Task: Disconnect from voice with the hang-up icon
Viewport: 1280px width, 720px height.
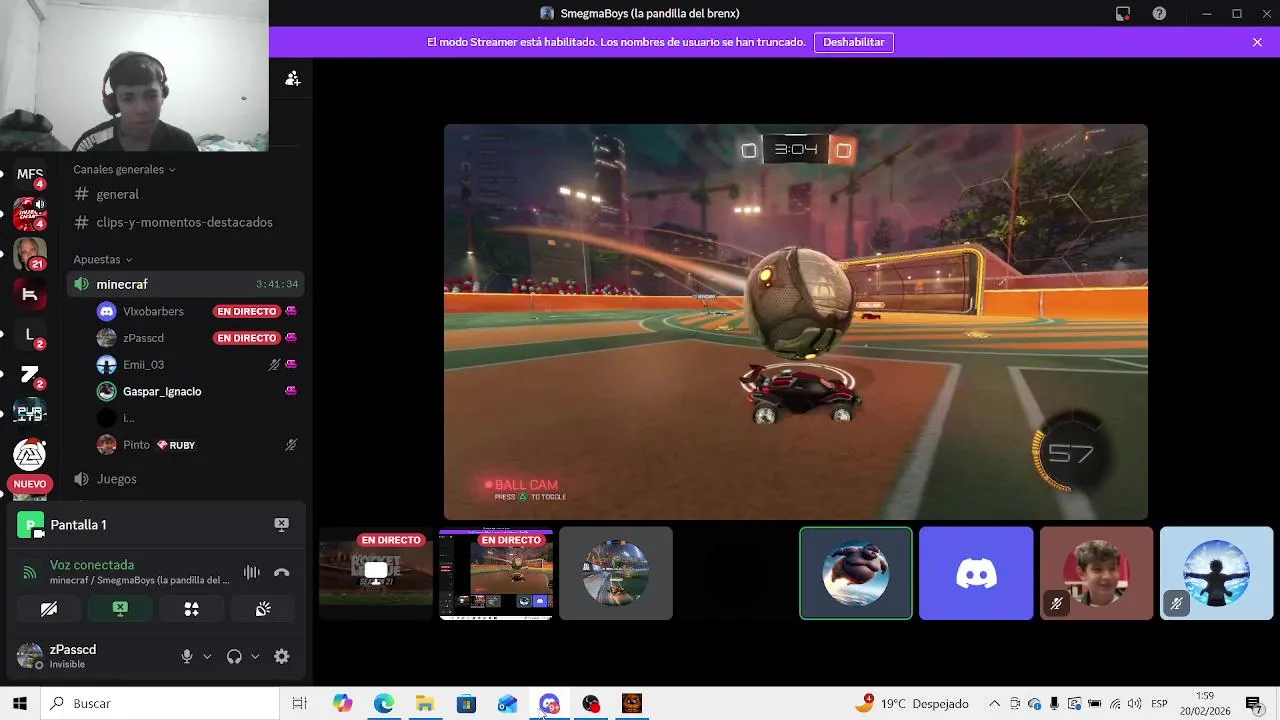Action: 282,573
